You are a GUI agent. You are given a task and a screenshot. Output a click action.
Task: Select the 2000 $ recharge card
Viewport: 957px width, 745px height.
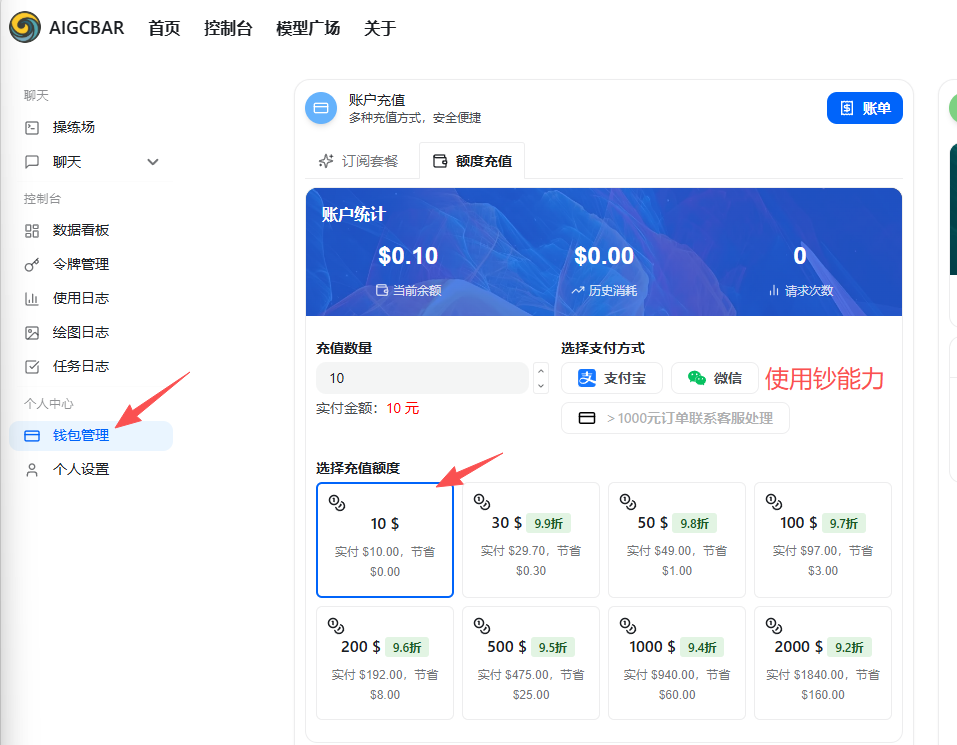click(x=823, y=663)
